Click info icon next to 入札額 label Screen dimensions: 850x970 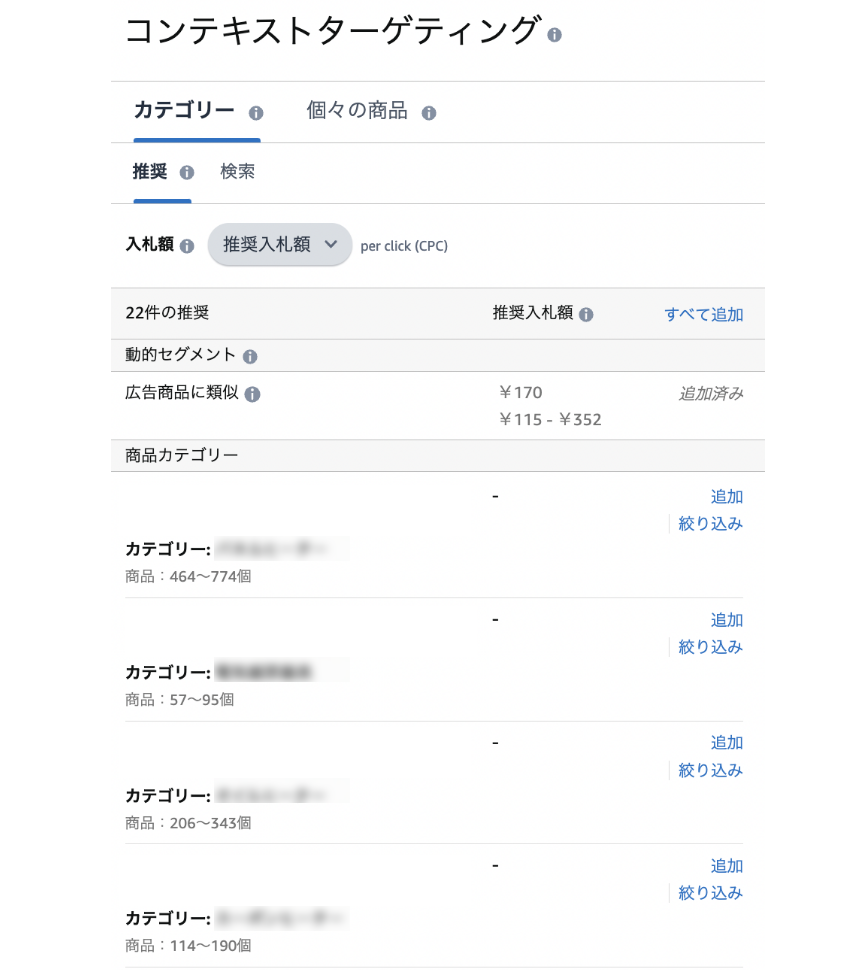point(187,246)
